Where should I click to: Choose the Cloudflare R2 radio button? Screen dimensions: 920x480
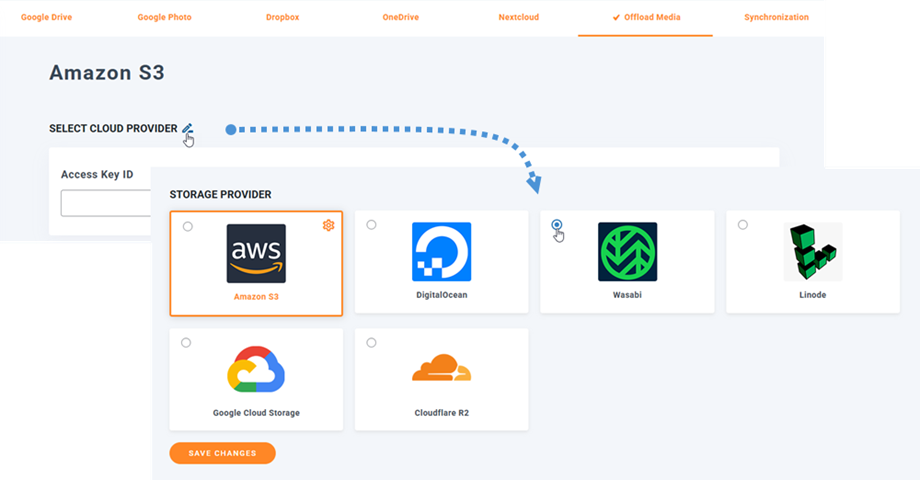tap(372, 343)
